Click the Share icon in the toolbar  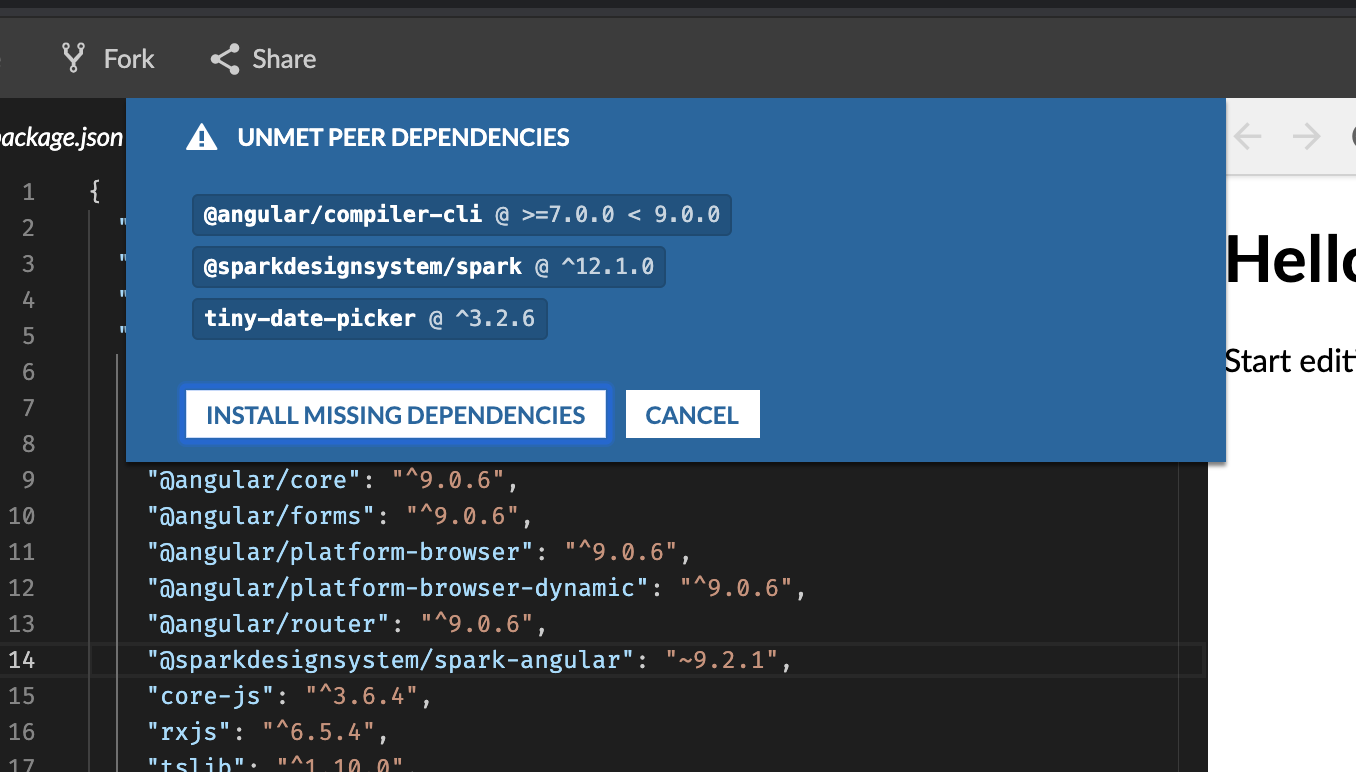[224, 58]
